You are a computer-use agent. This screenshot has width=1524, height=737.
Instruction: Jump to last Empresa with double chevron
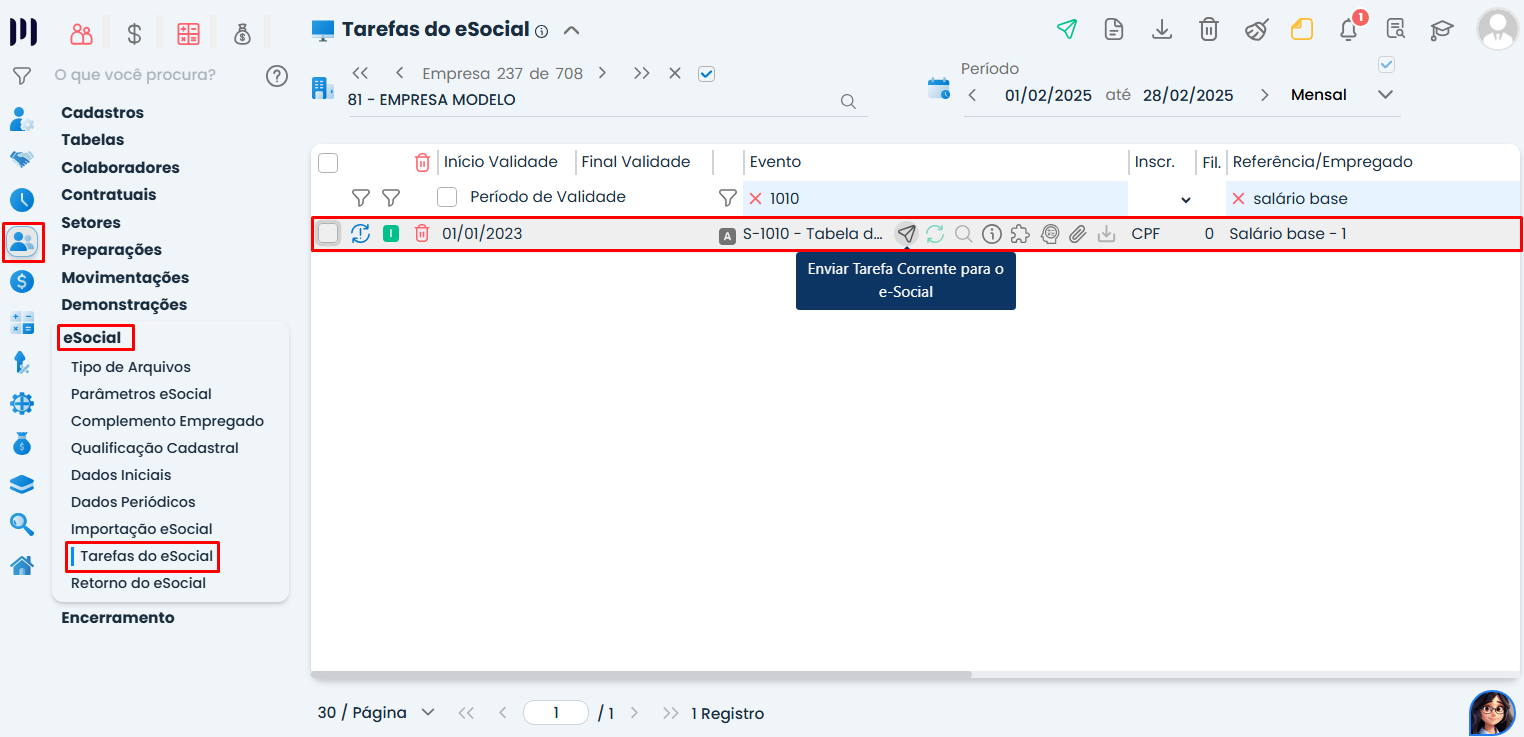[x=642, y=73]
